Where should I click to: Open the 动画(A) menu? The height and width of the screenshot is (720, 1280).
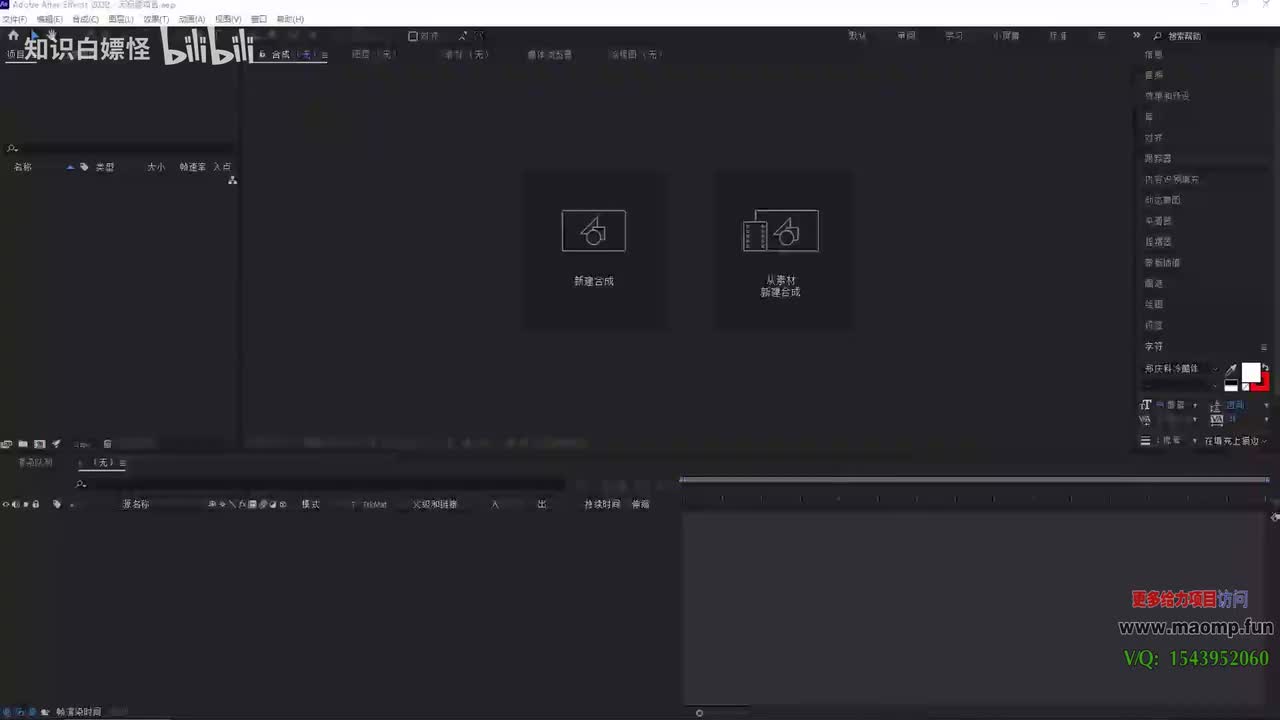(192, 19)
